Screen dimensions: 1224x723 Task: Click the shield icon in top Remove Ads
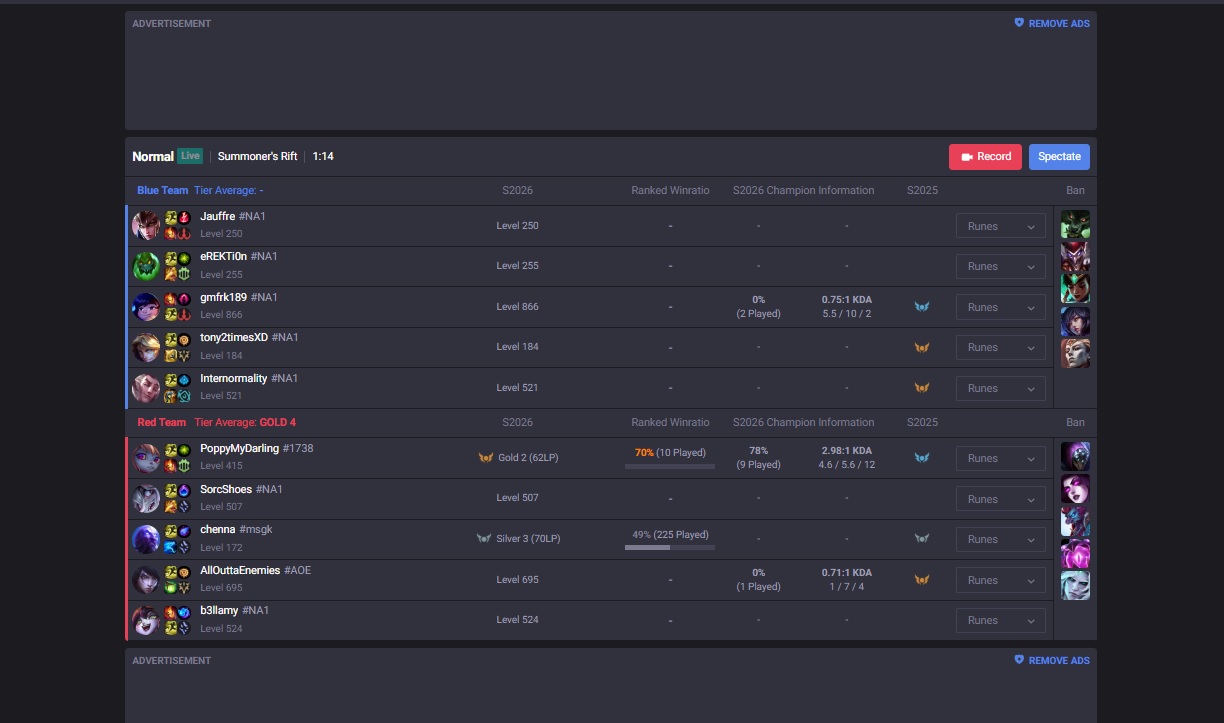(x=1019, y=22)
